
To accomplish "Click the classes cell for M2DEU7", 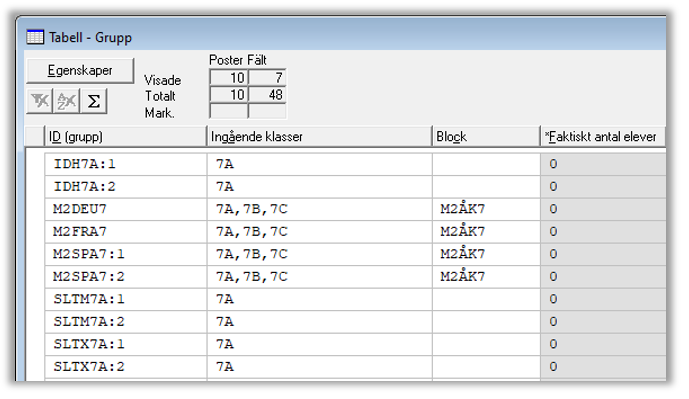I will (x=319, y=209).
